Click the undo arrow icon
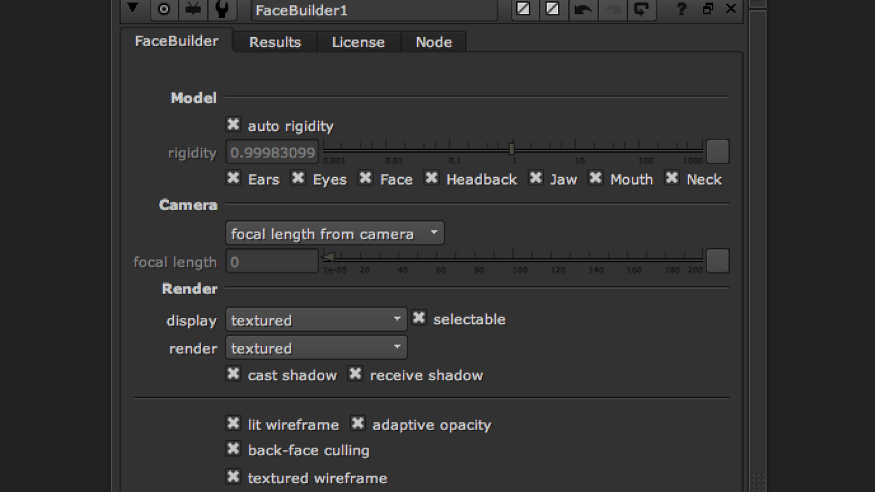 click(x=583, y=9)
